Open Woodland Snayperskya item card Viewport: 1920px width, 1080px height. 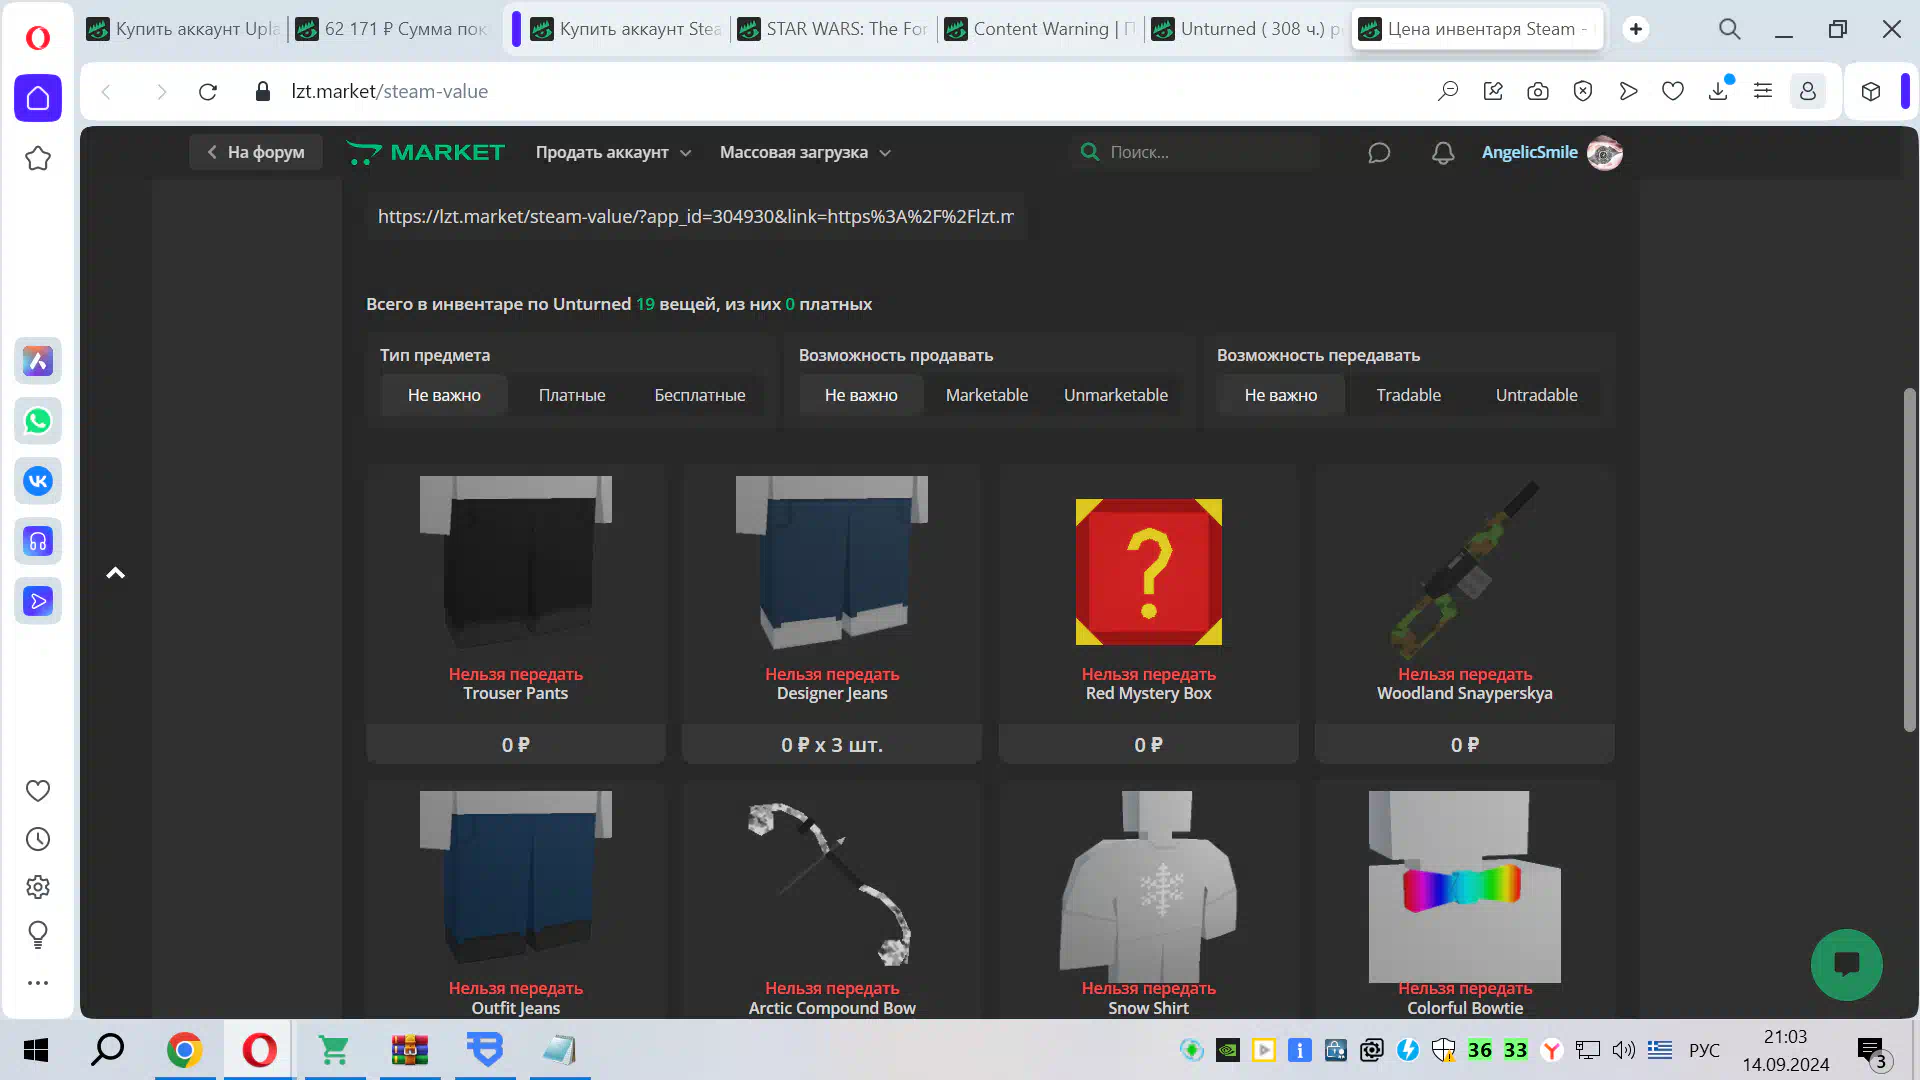pyautogui.click(x=1465, y=614)
